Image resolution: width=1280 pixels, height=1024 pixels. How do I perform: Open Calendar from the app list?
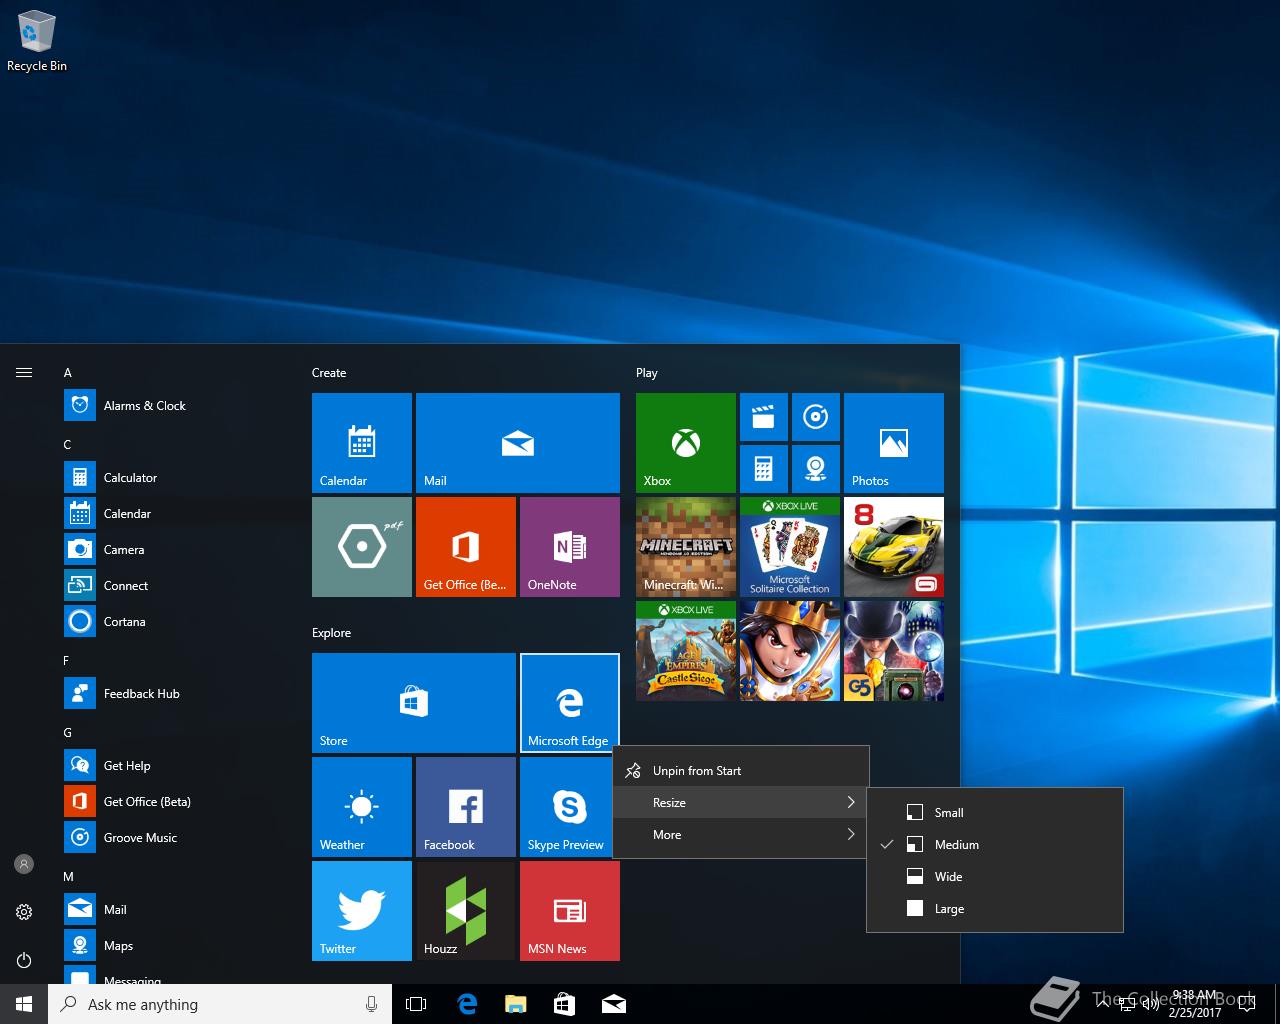[178, 514]
